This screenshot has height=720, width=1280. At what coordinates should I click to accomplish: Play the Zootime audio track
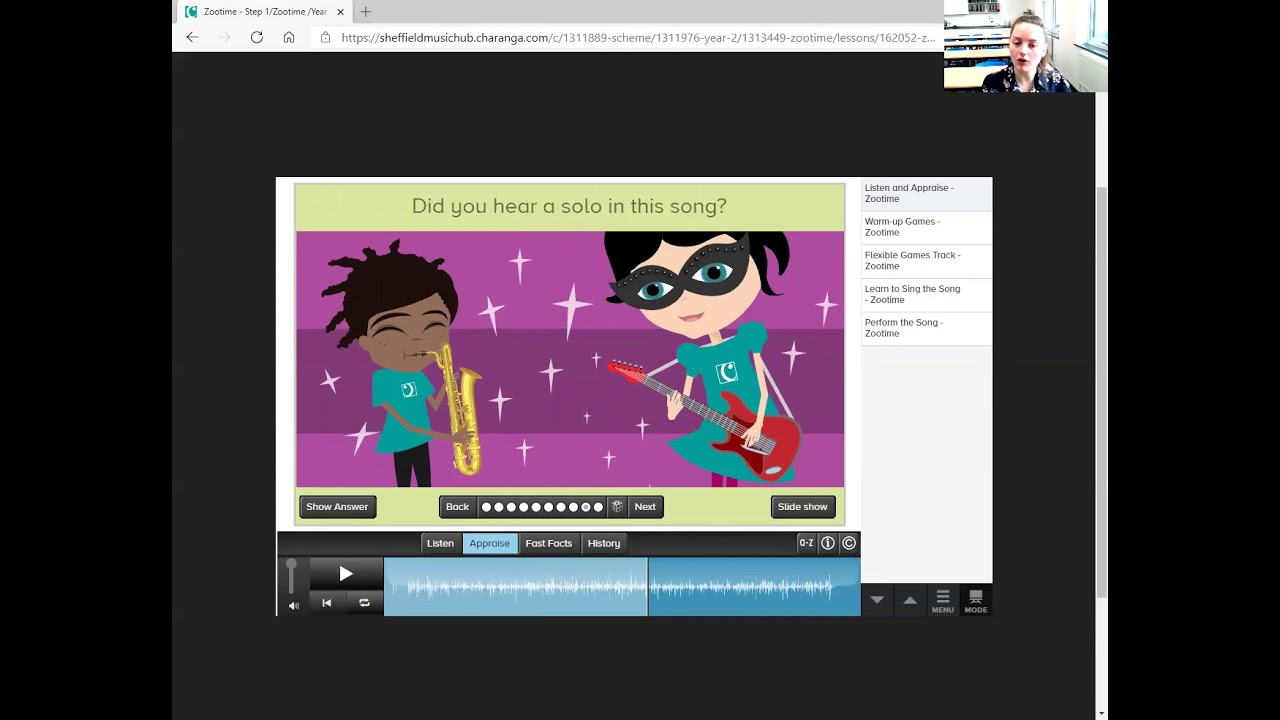click(346, 574)
